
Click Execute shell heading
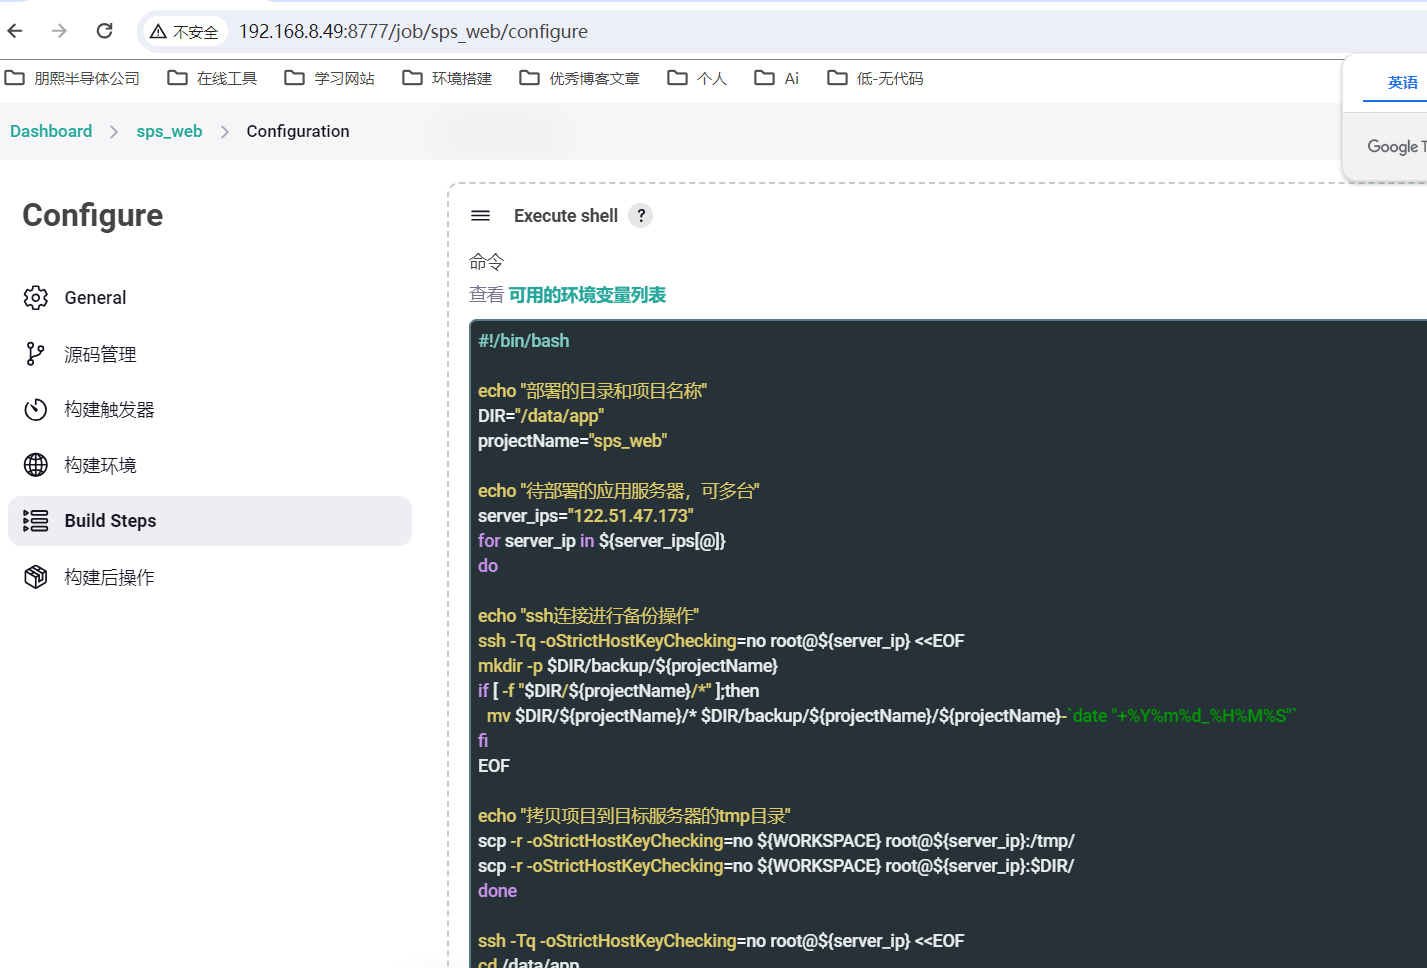pos(566,216)
